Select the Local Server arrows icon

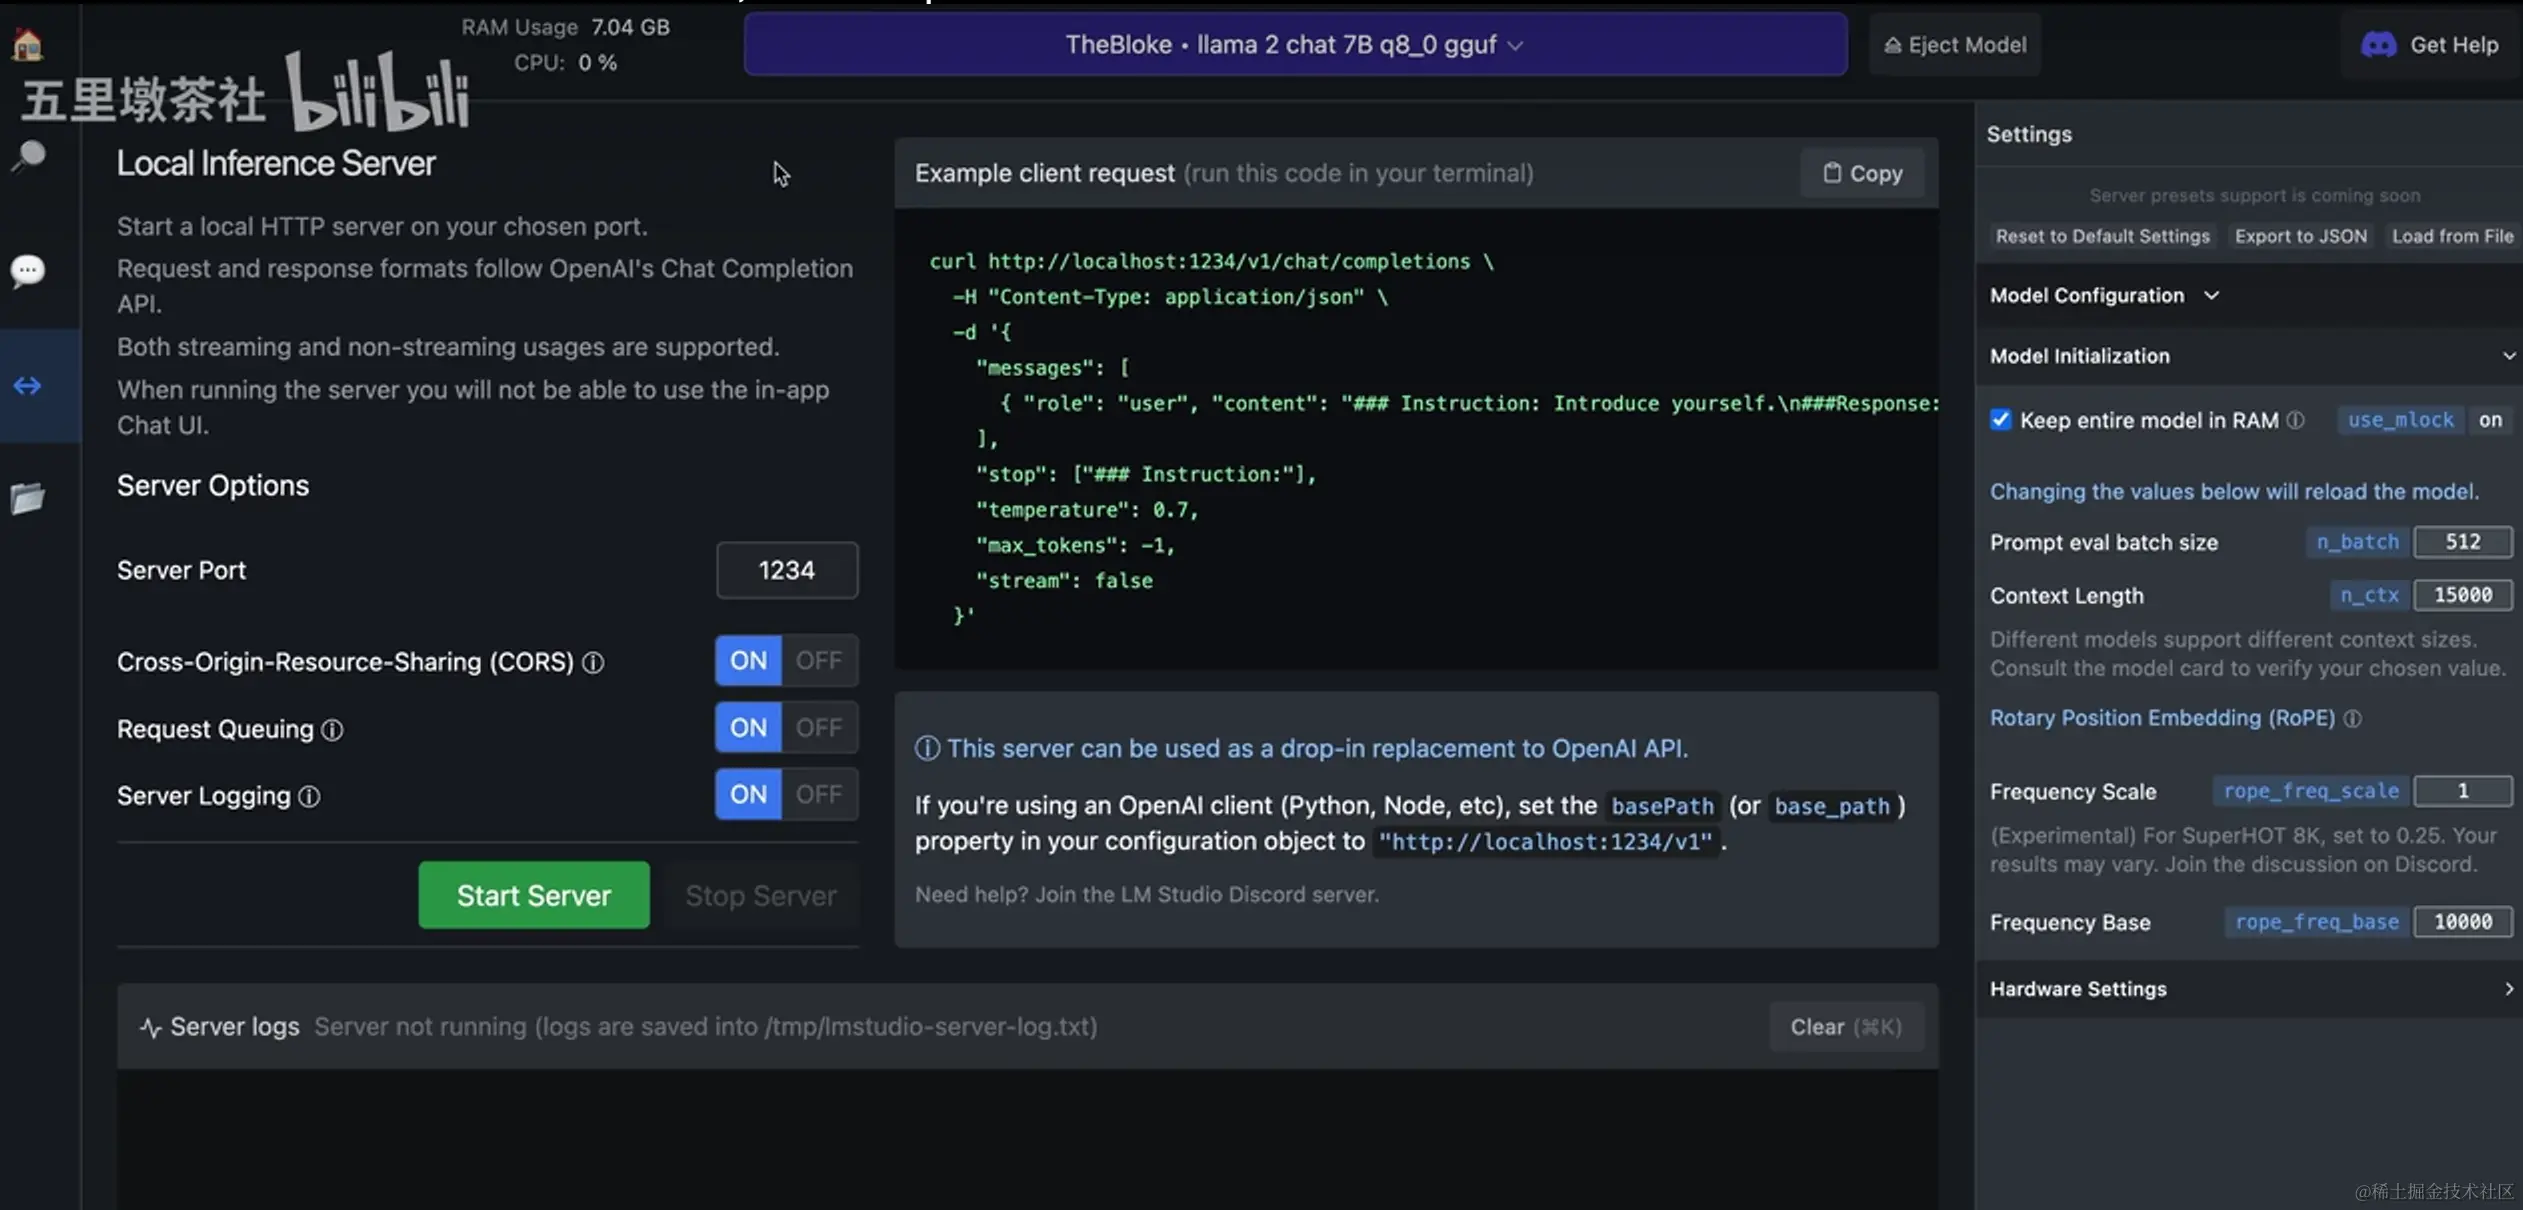[28, 385]
